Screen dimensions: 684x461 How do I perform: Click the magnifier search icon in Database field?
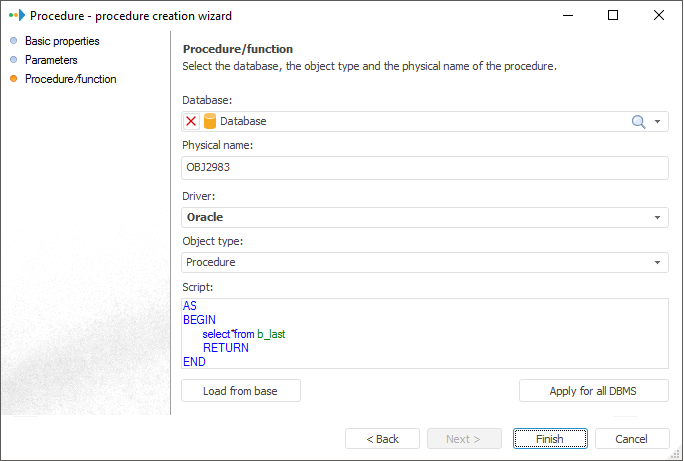(x=638, y=121)
